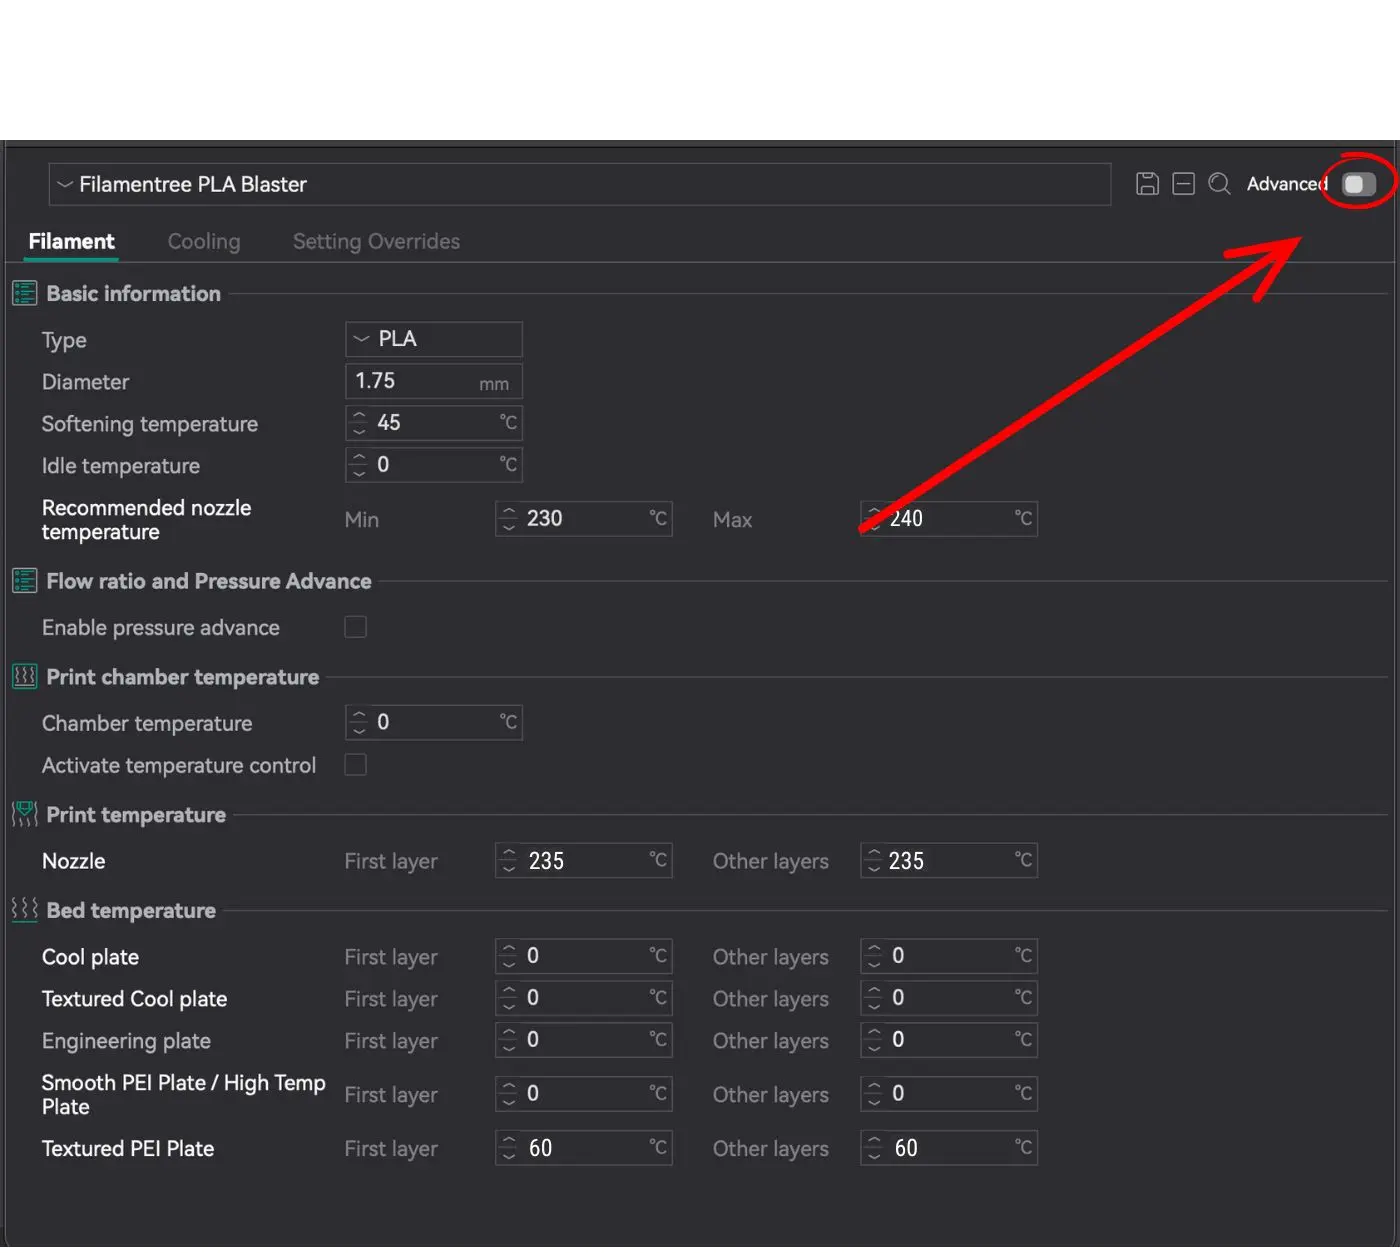
Task: Click the delete preset icon next to save
Action: (x=1183, y=184)
